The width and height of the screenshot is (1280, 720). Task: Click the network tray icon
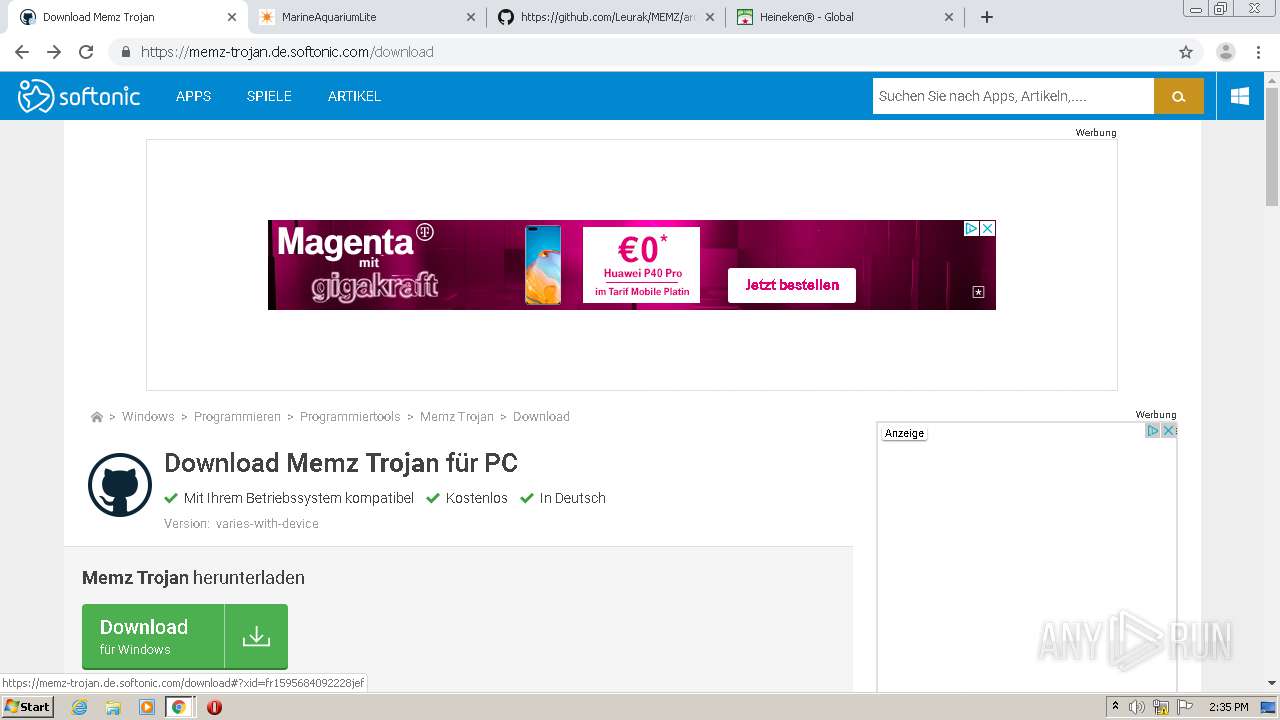click(1161, 707)
